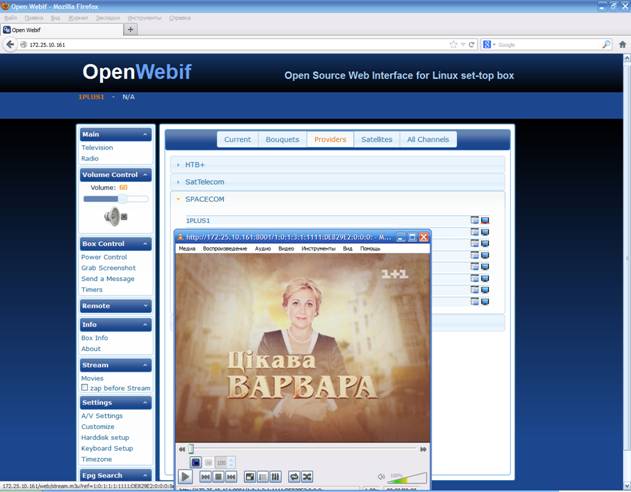Viewport: 631px width, 492px height.
Task: Open Box Info link
Action: click(x=95, y=338)
